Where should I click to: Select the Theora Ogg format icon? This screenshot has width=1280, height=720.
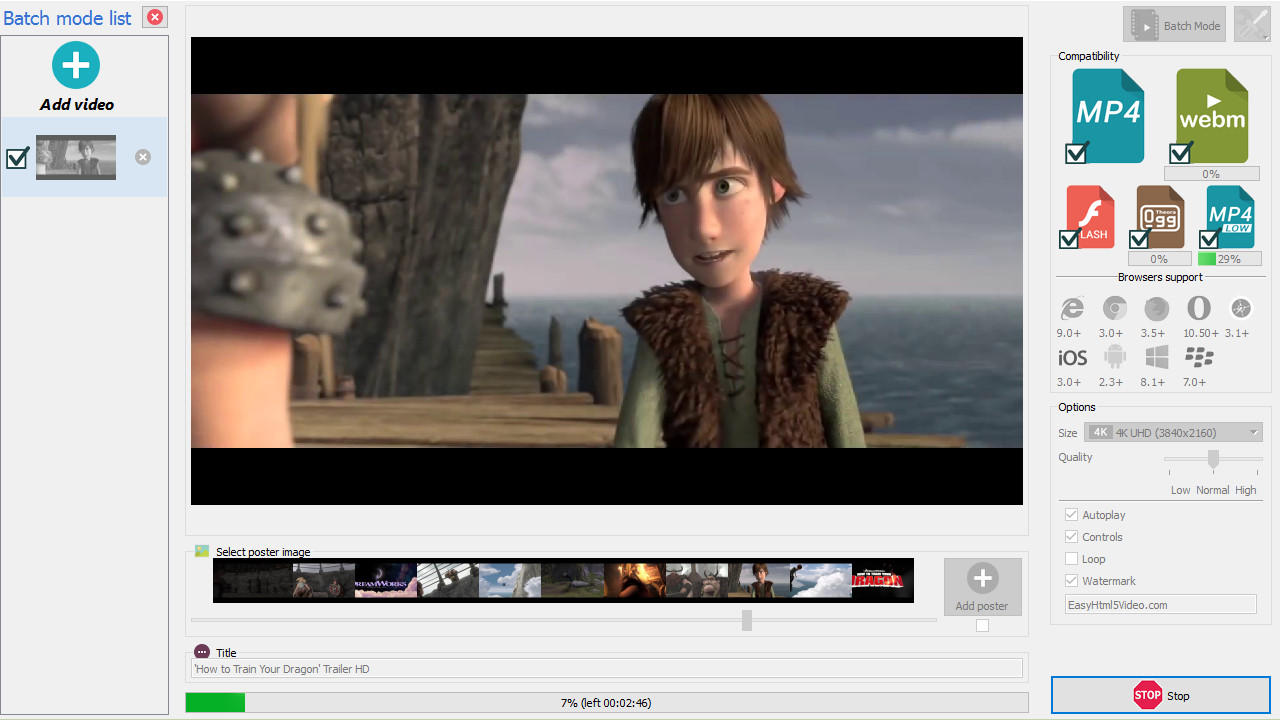pyautogui.click(x=1160, y=216)
